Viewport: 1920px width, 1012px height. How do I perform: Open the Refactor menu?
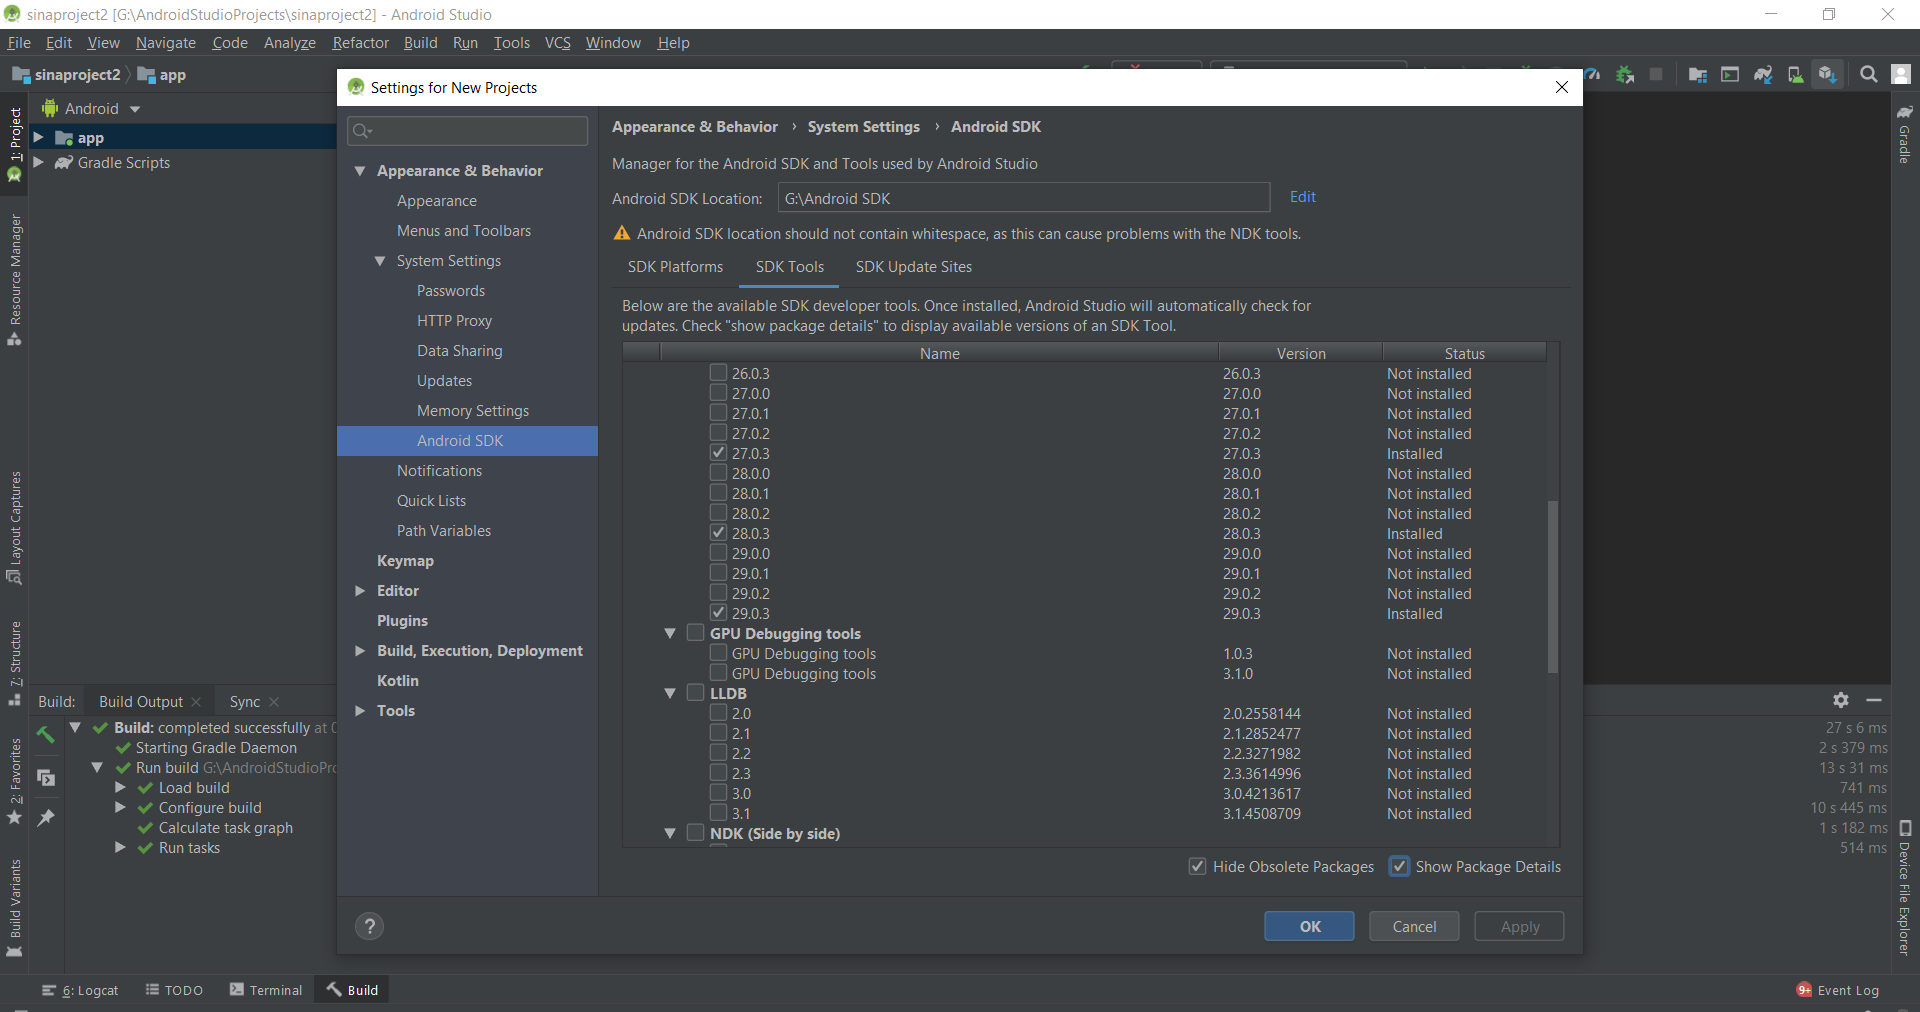tap(360, 43)
